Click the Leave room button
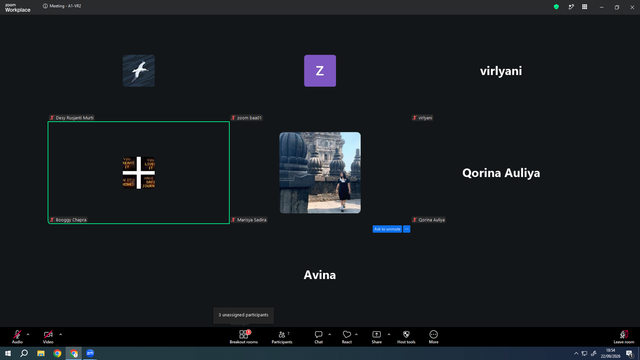The width and height of the screenshot is (640, 360). [624, 337]
